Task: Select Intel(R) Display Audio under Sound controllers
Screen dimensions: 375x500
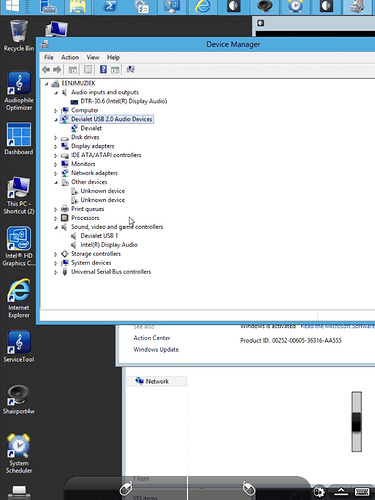Action: click(x=109, y=245)
